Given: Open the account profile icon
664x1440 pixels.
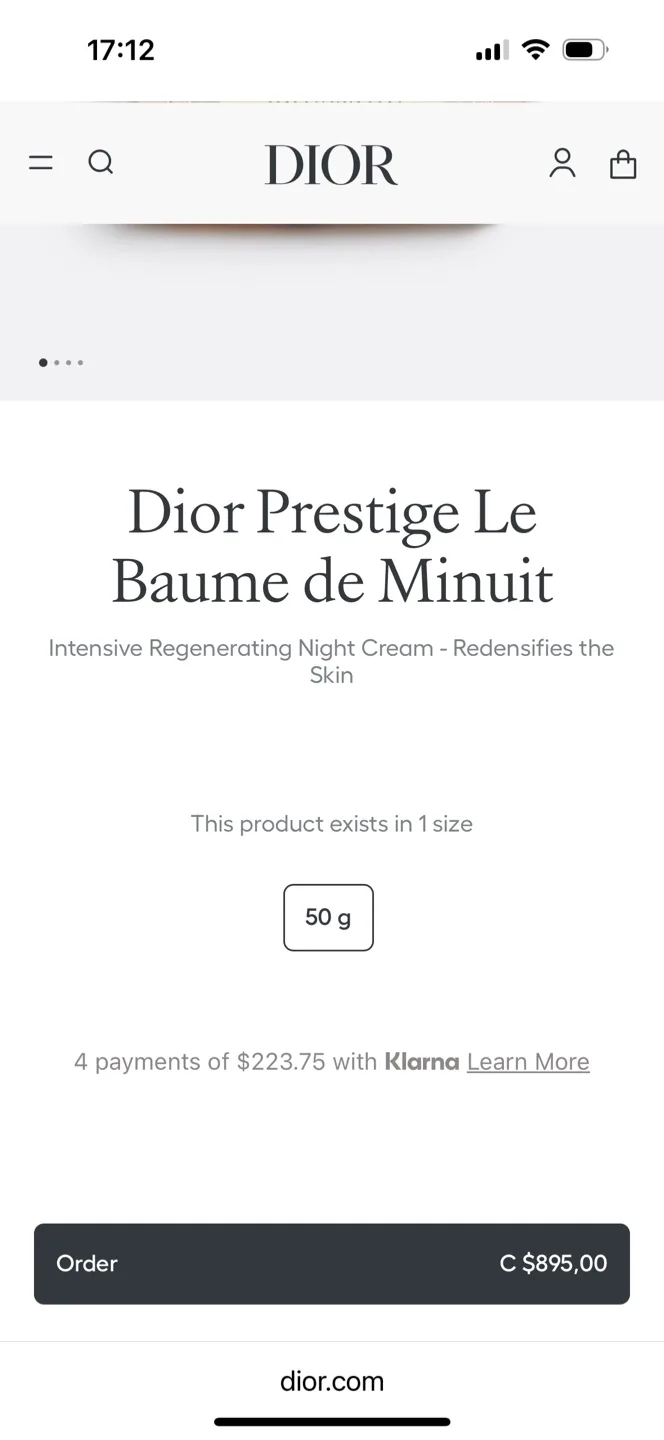Looking at the screenshot, I should point(562,164).
